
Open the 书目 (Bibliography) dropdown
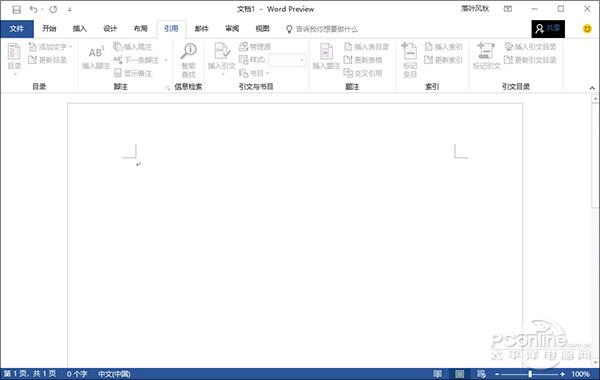[x=254, y=73]
